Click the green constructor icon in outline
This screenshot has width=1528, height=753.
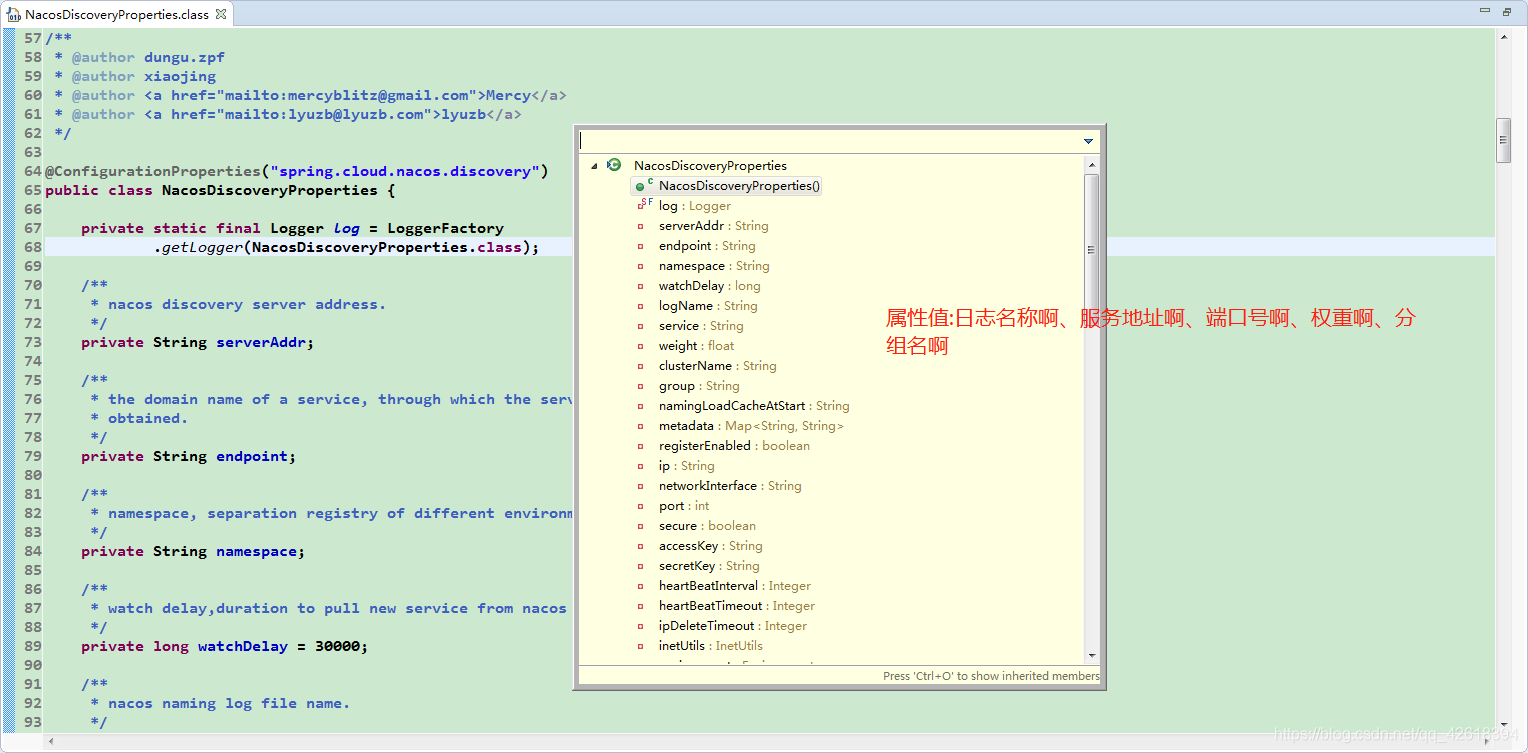point(640,186)
